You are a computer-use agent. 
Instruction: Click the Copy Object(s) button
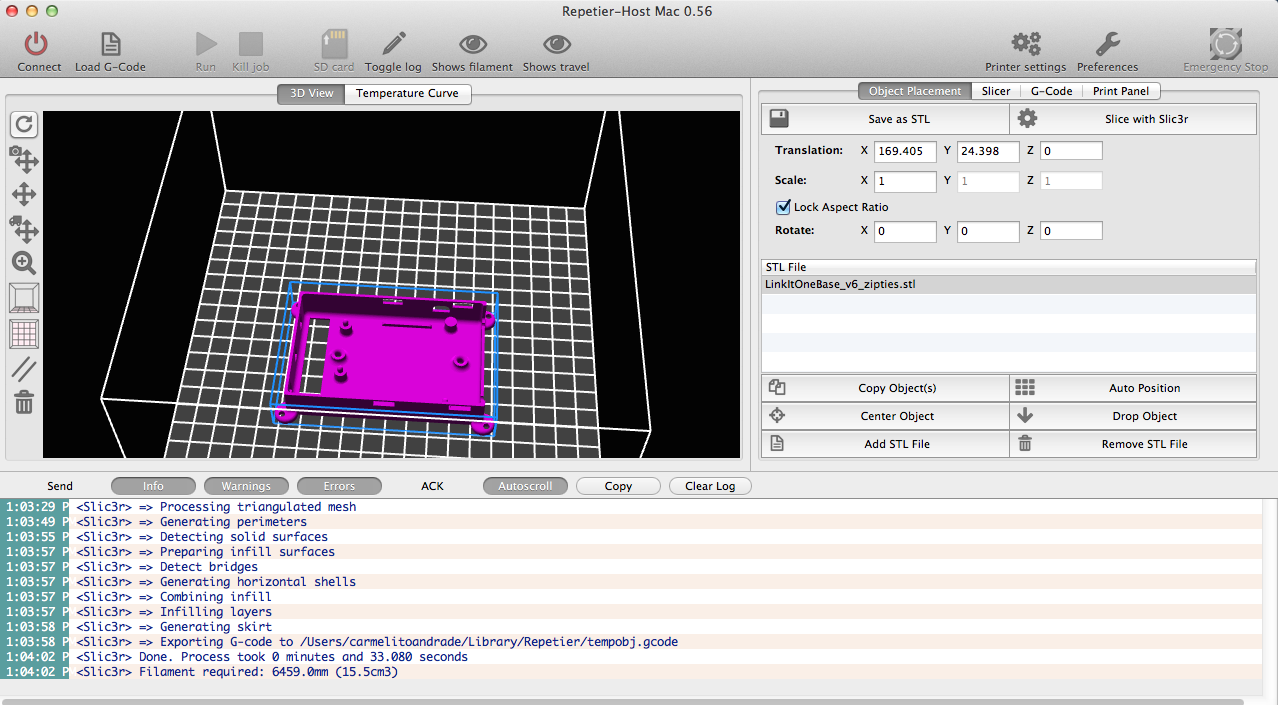pyautogui.click(x=885, y=388)
